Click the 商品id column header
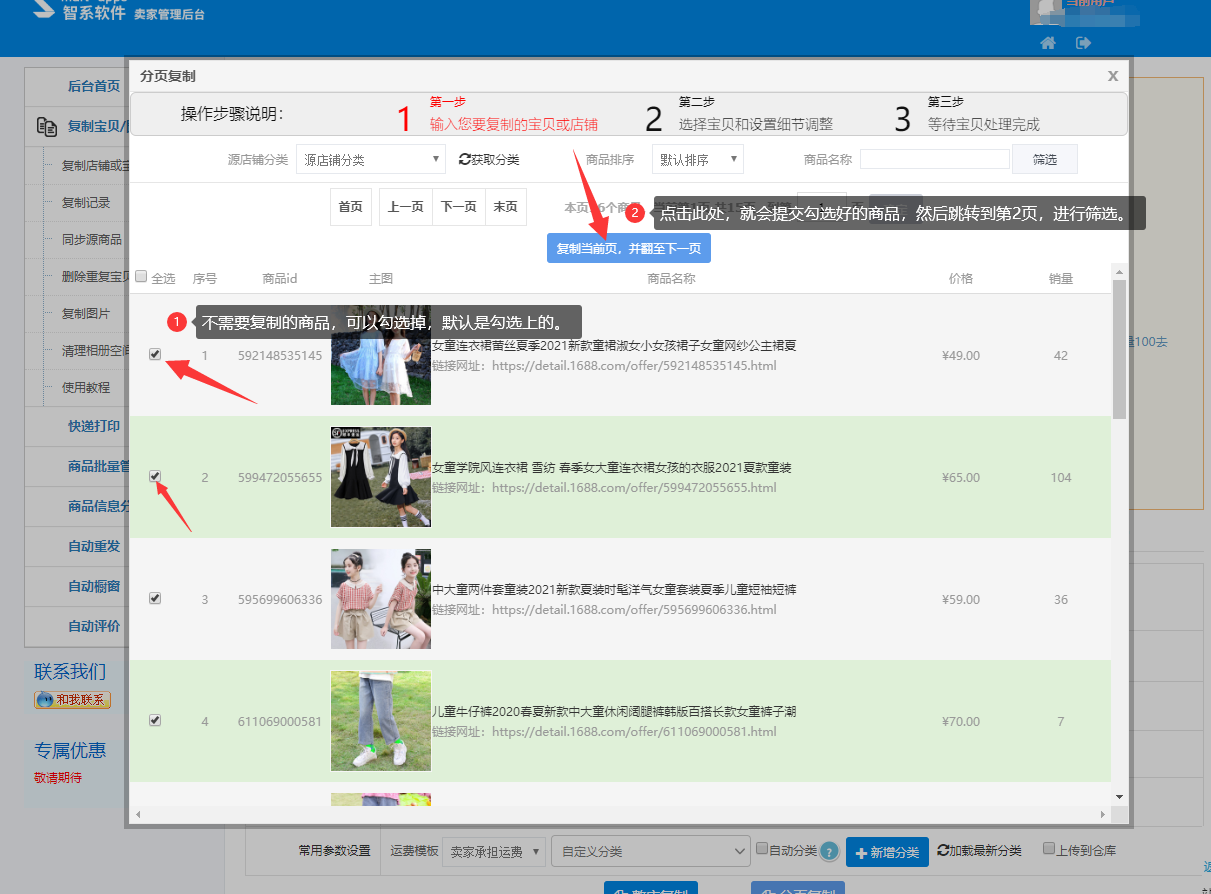This screenshot has width=1211, height=894. click(280, 278)
